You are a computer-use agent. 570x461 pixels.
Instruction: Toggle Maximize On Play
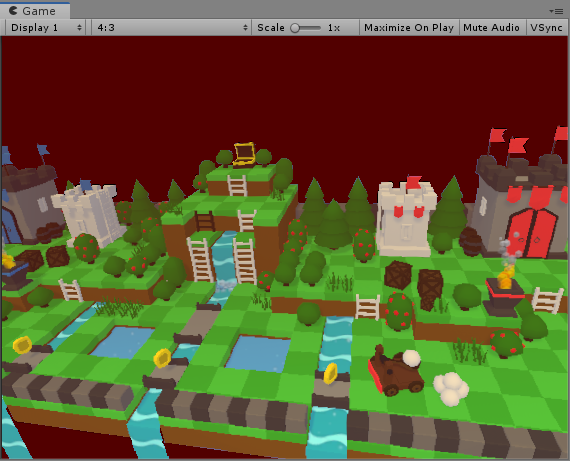click(x=409, y=28)
